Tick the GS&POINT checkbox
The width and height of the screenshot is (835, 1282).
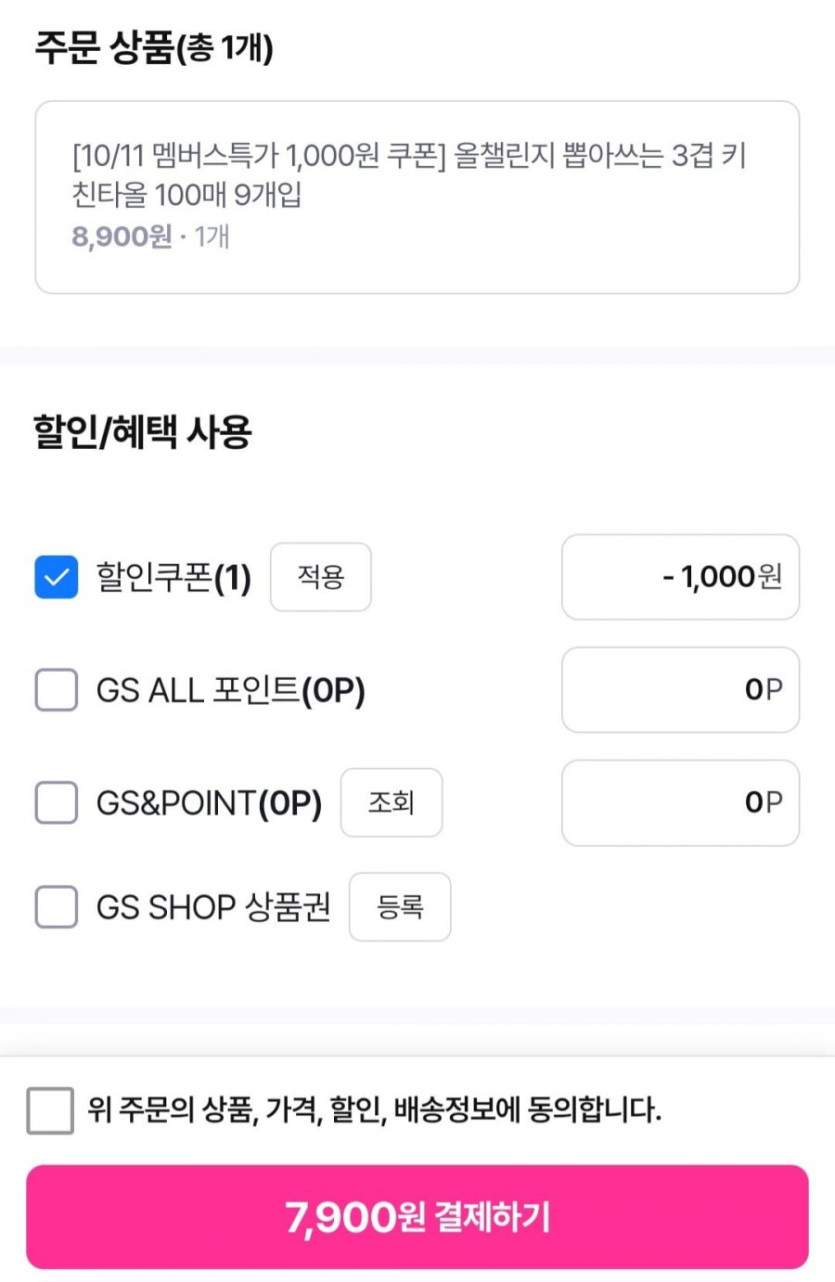point(56,803)
